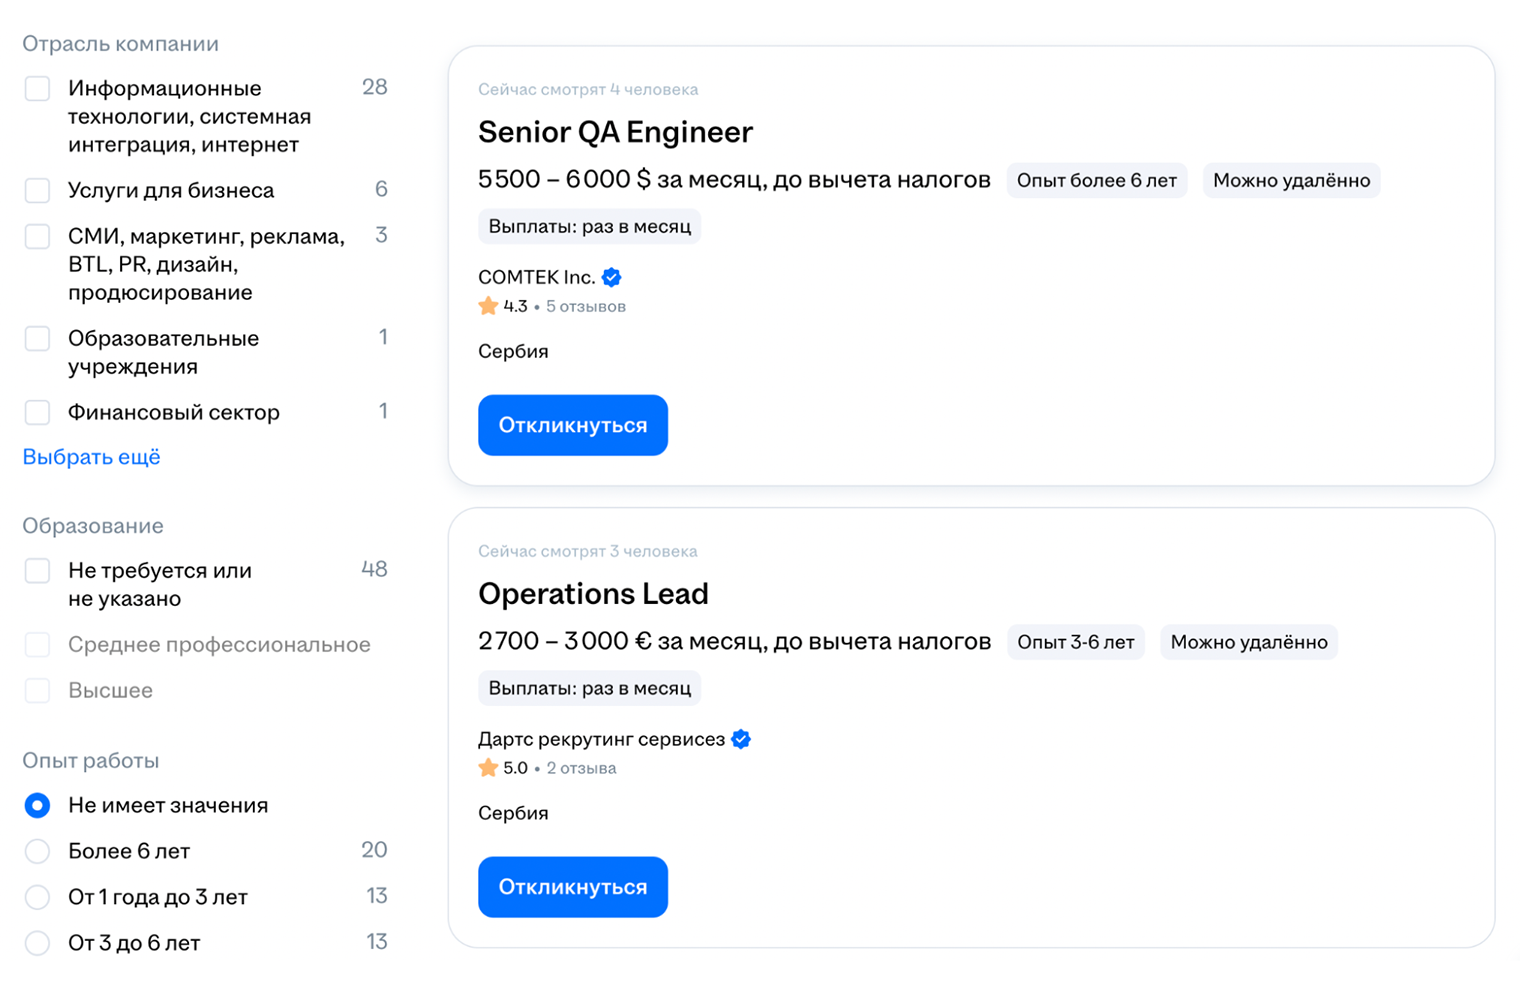Apply to the Senior QA Engineer vacancy

pyautogui.click(x=572, y=426)
